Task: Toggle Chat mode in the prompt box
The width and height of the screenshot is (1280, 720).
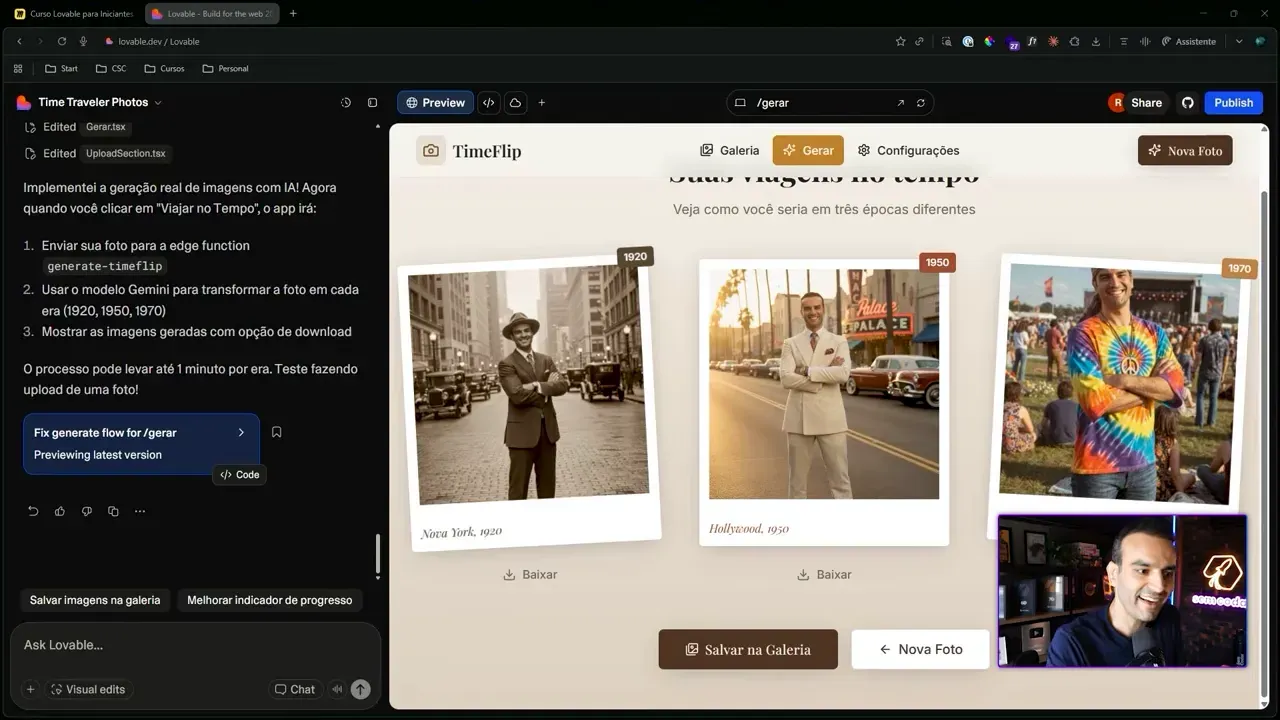Action: pyautogui.click(x=295, y=689)
